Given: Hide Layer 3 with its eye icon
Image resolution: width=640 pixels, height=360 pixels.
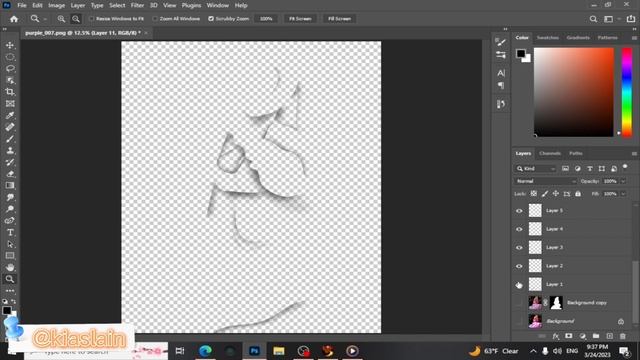Looking at the screenshot, I should (519, 247).
